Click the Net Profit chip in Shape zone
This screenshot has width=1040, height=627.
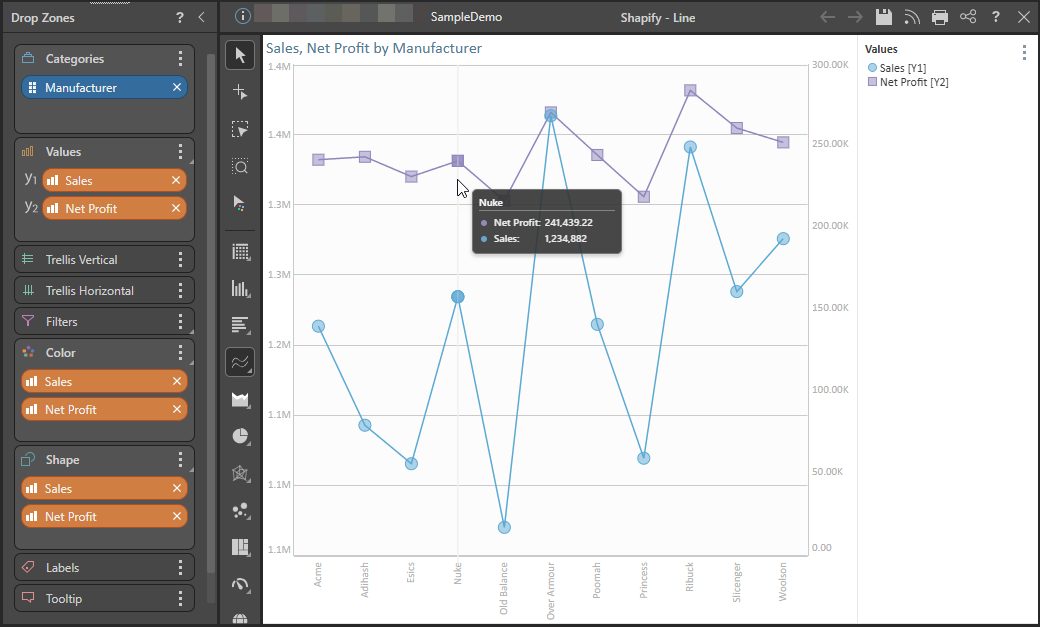tap(97, 517)
